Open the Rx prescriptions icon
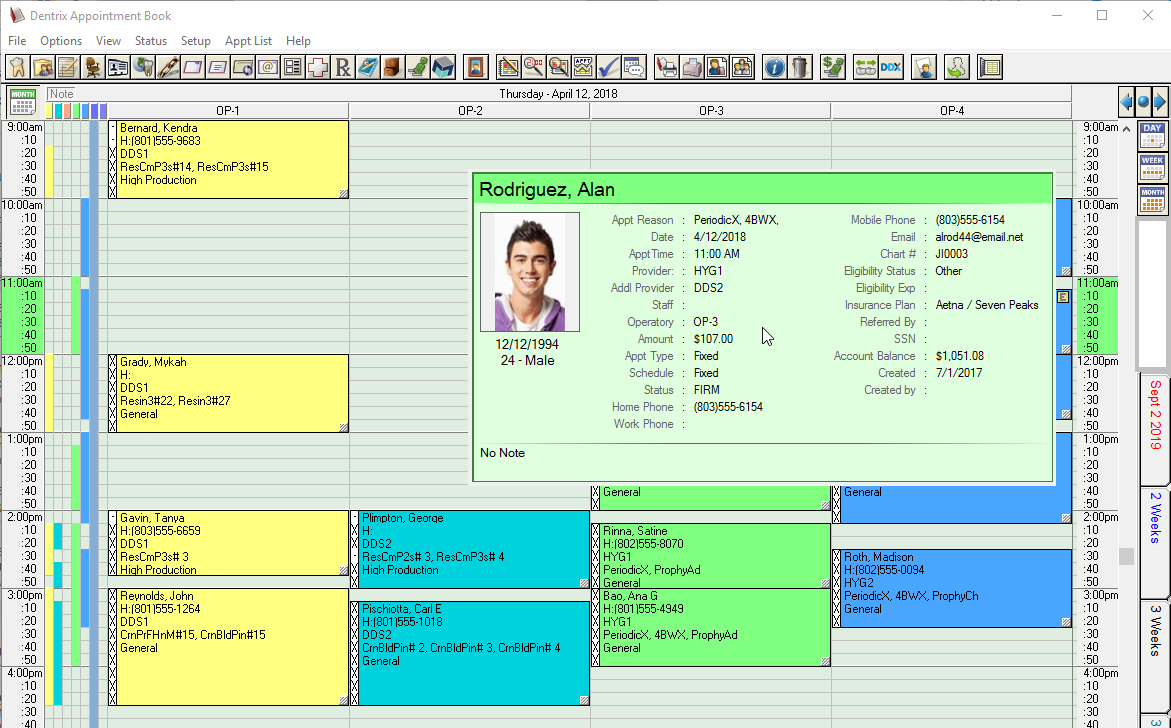The width and height of the screenshot is (1171, 728). [x=343, y=67]
